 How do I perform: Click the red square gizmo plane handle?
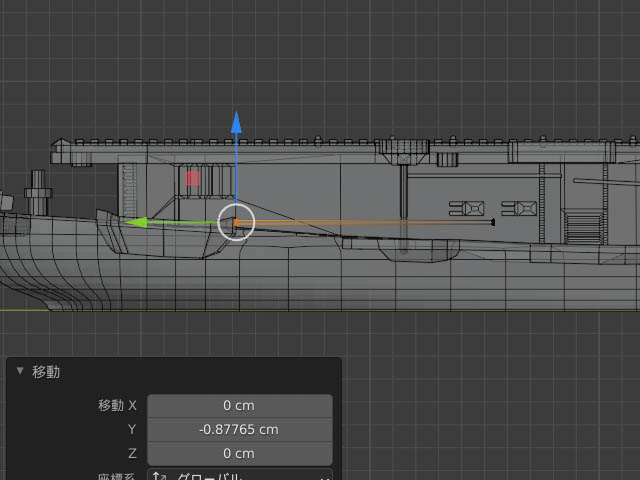pyautogui.click(x=193, y=178)
